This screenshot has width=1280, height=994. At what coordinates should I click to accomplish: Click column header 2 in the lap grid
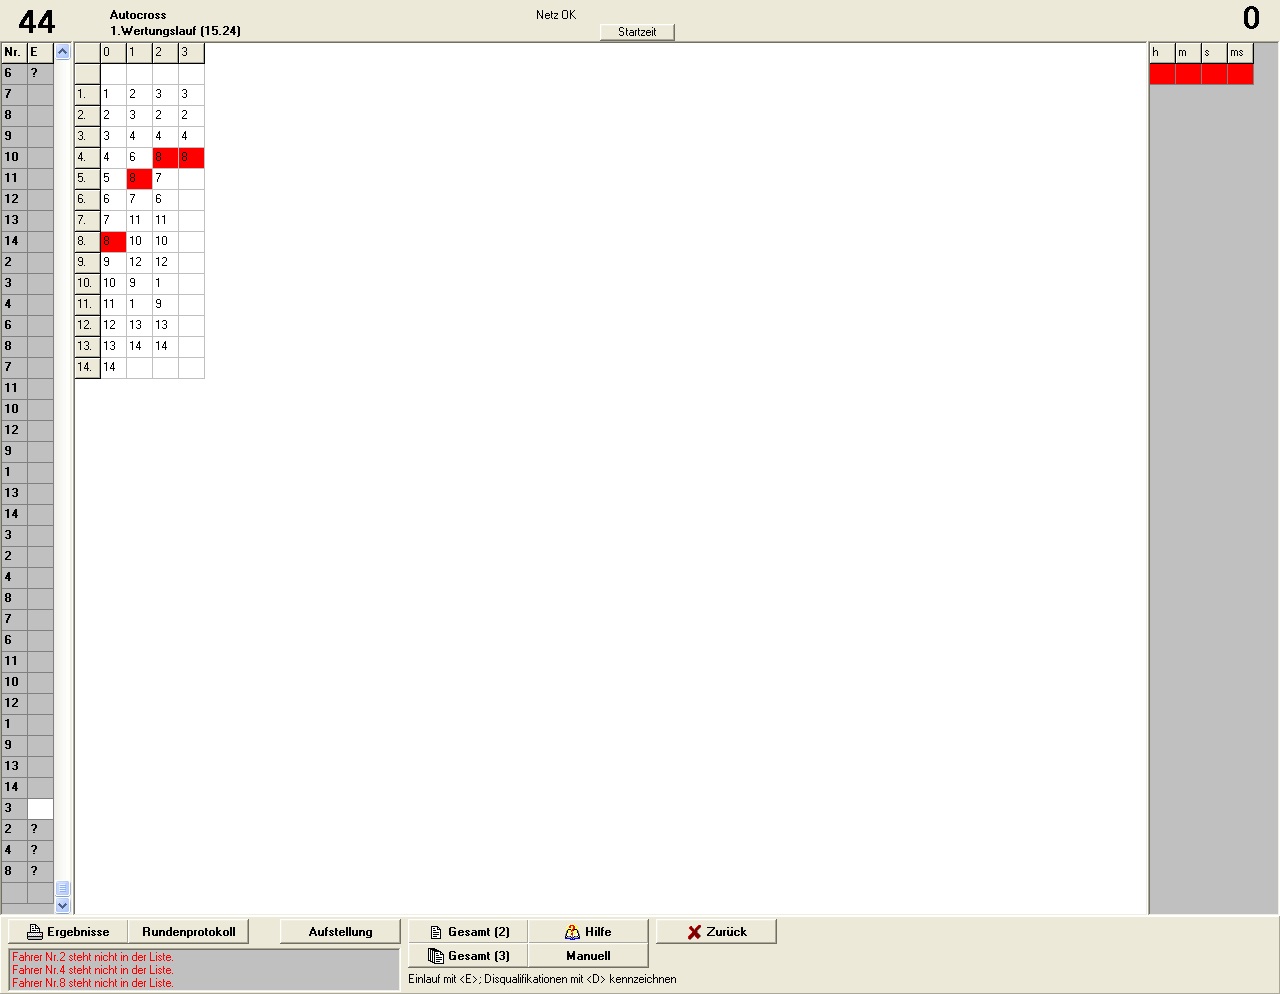click(x=165, y=52)
